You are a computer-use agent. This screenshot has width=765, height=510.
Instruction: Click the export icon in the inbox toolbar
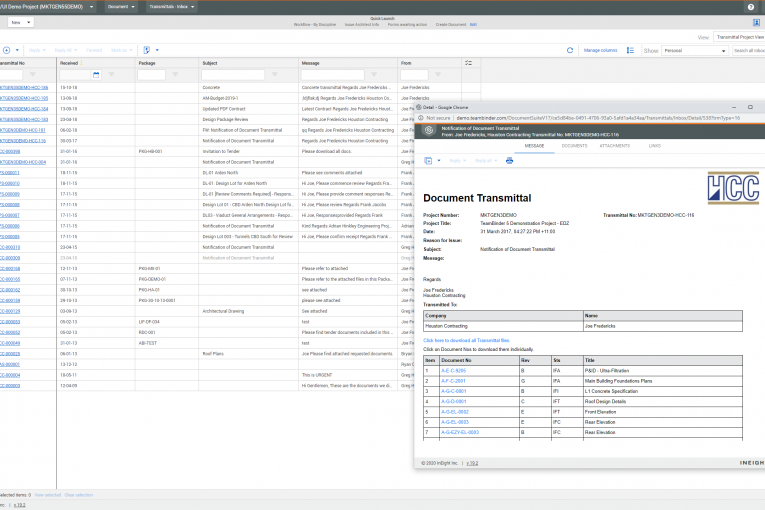point(147,49)
